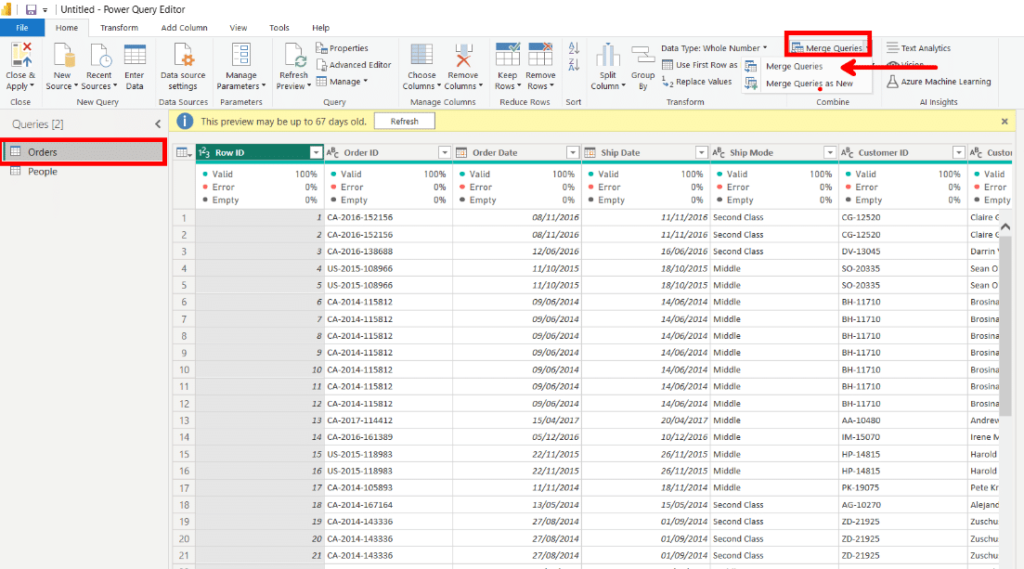The height and width of the screenshot is (569, 1024).
Task: Click customer ID cell PK-19075
Action: click(903, 488)
